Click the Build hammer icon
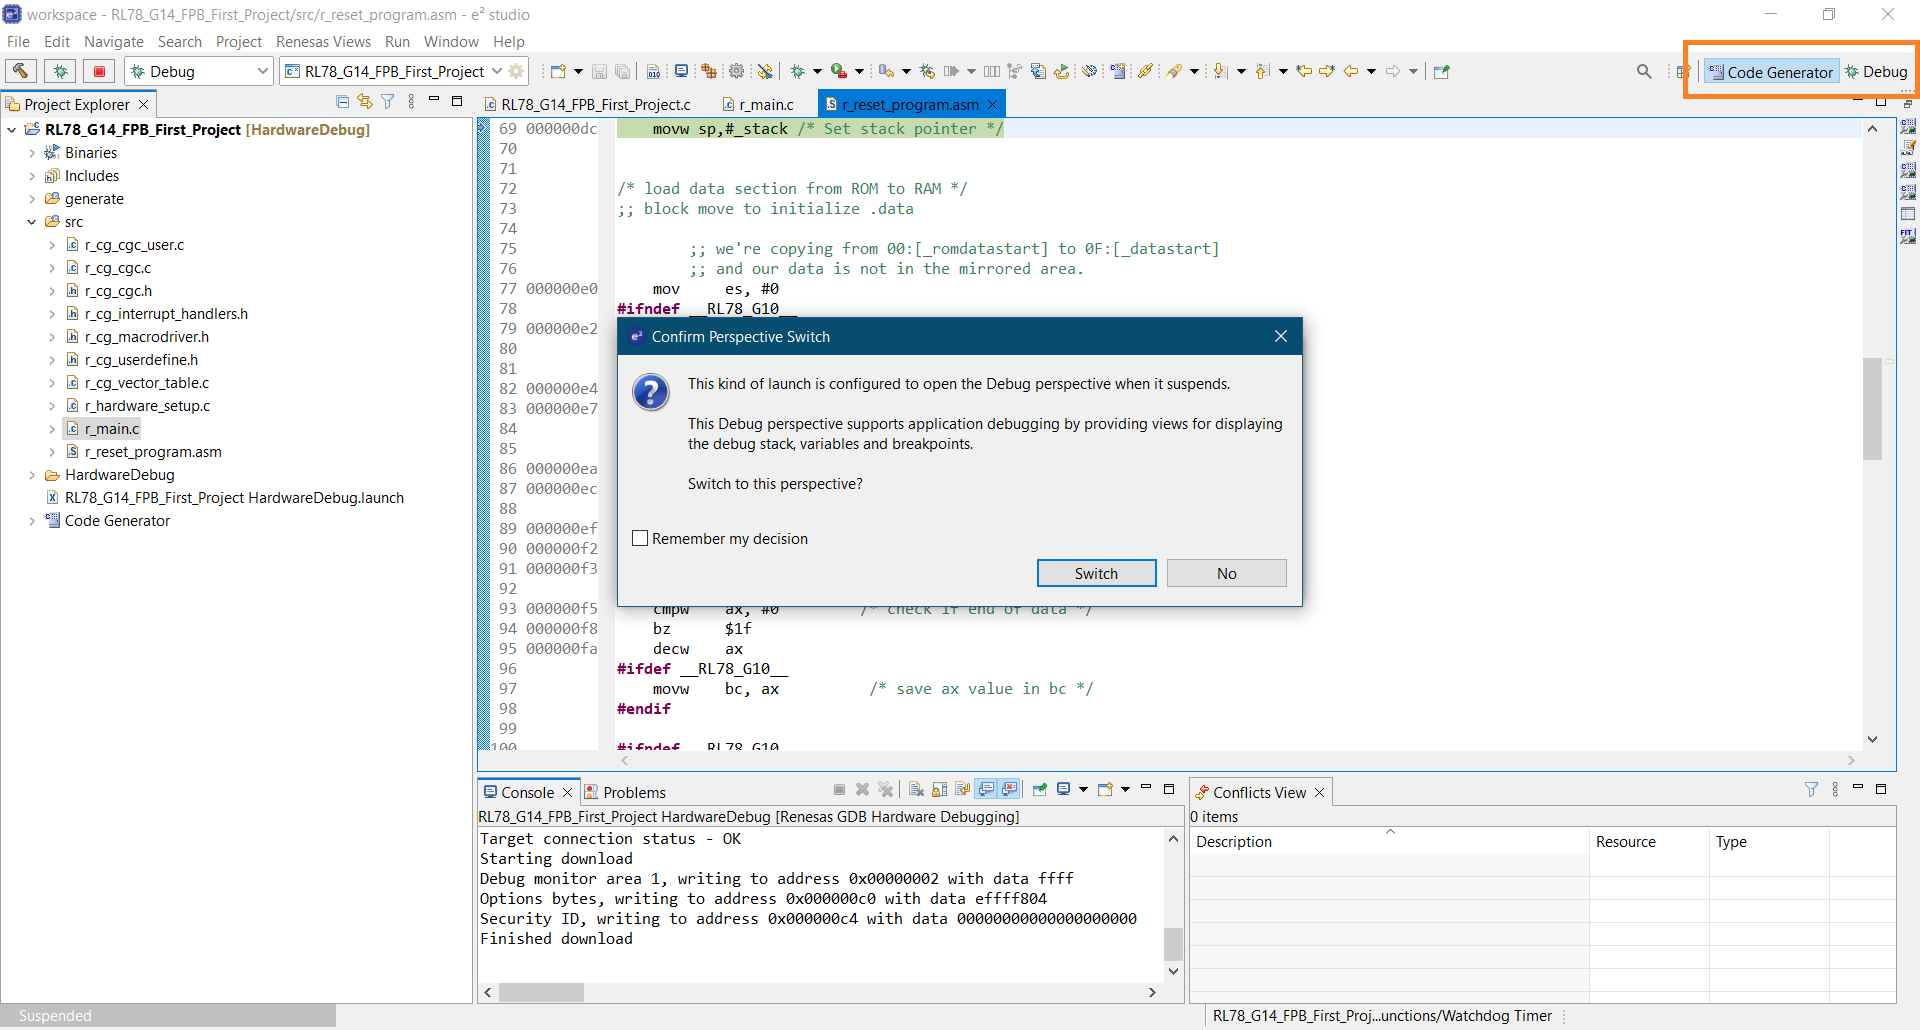Image resolution: width=1920 pixels, height=1030 pixels. coord(20,71)
